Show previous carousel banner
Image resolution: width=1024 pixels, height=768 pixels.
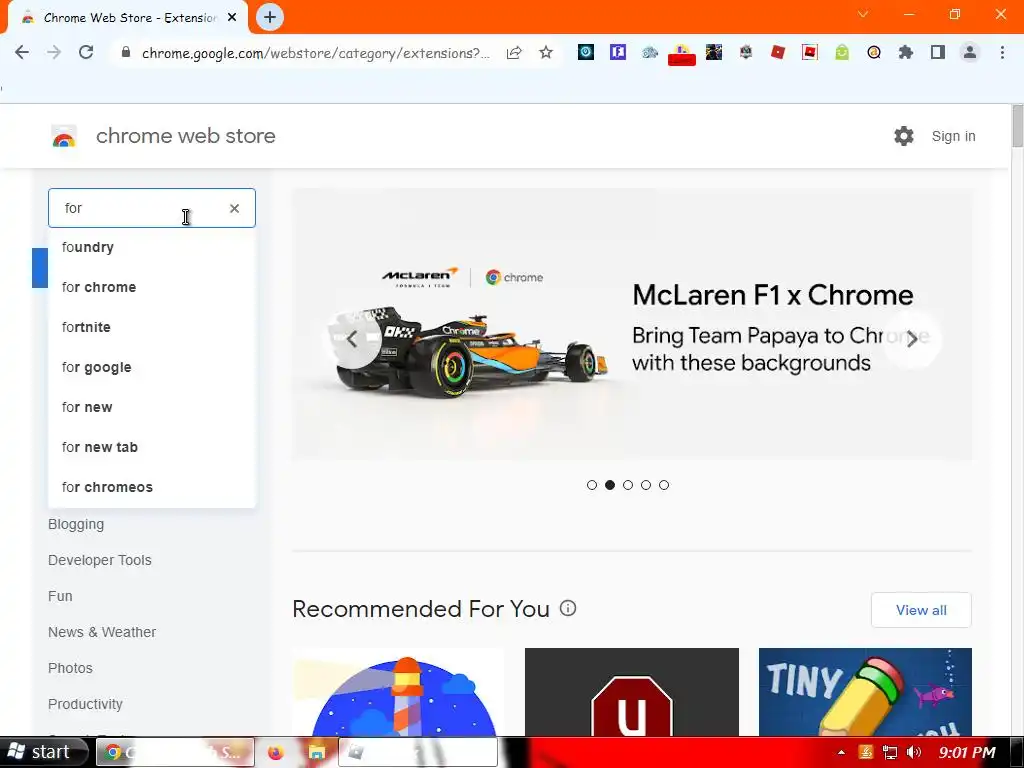(x=353, y=339)
